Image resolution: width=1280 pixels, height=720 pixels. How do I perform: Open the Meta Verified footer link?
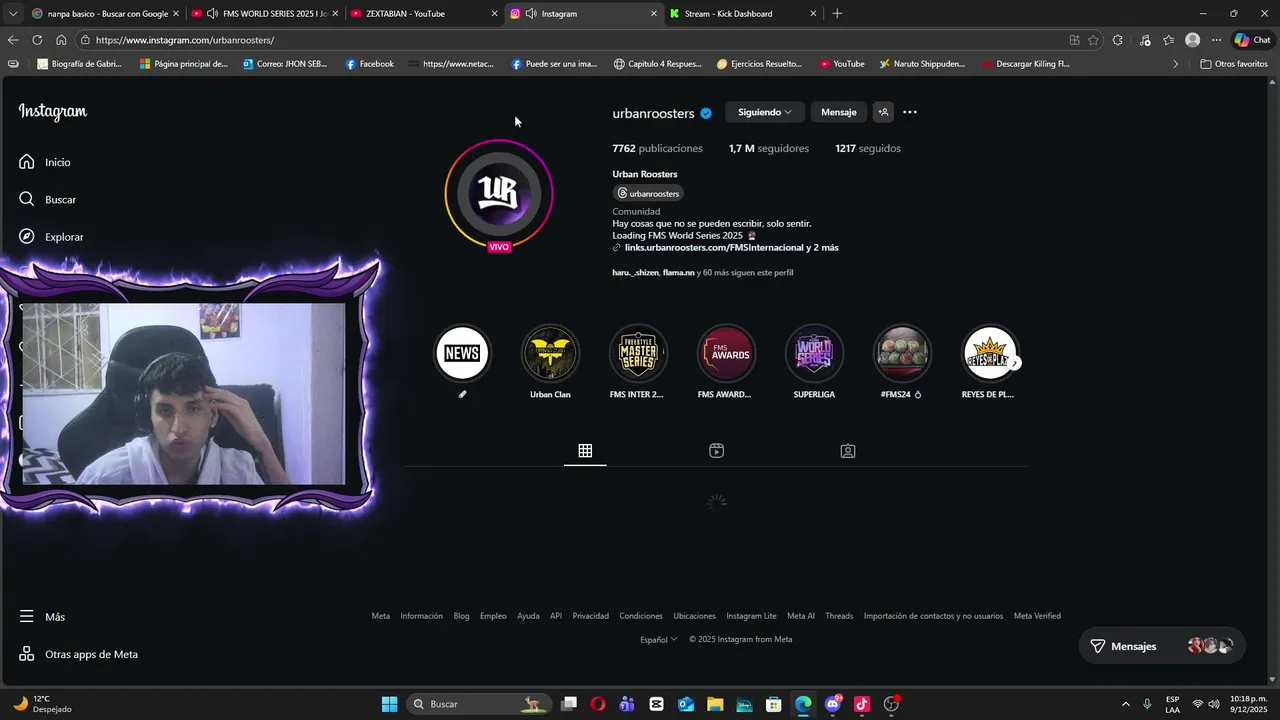pos(1037,616)
